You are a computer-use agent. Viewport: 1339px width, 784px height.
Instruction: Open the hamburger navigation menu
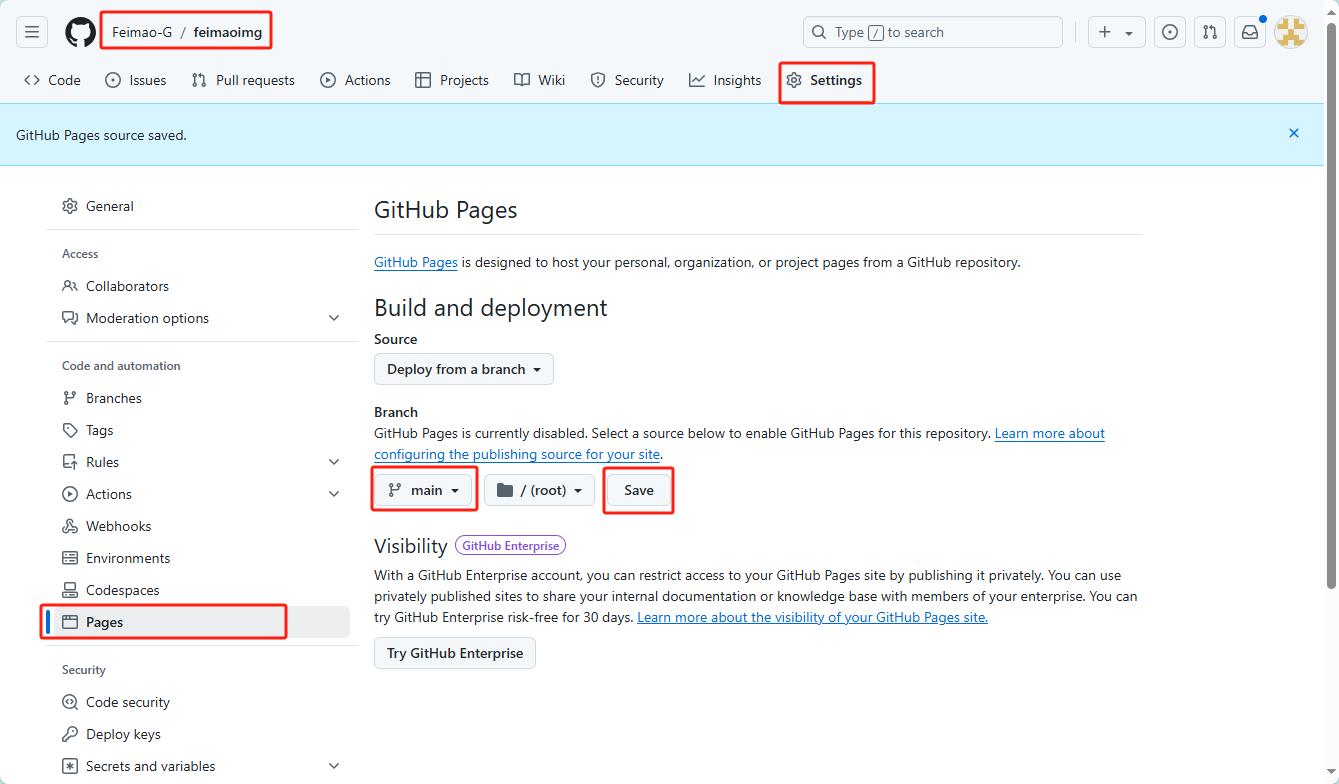click(32, 32)
